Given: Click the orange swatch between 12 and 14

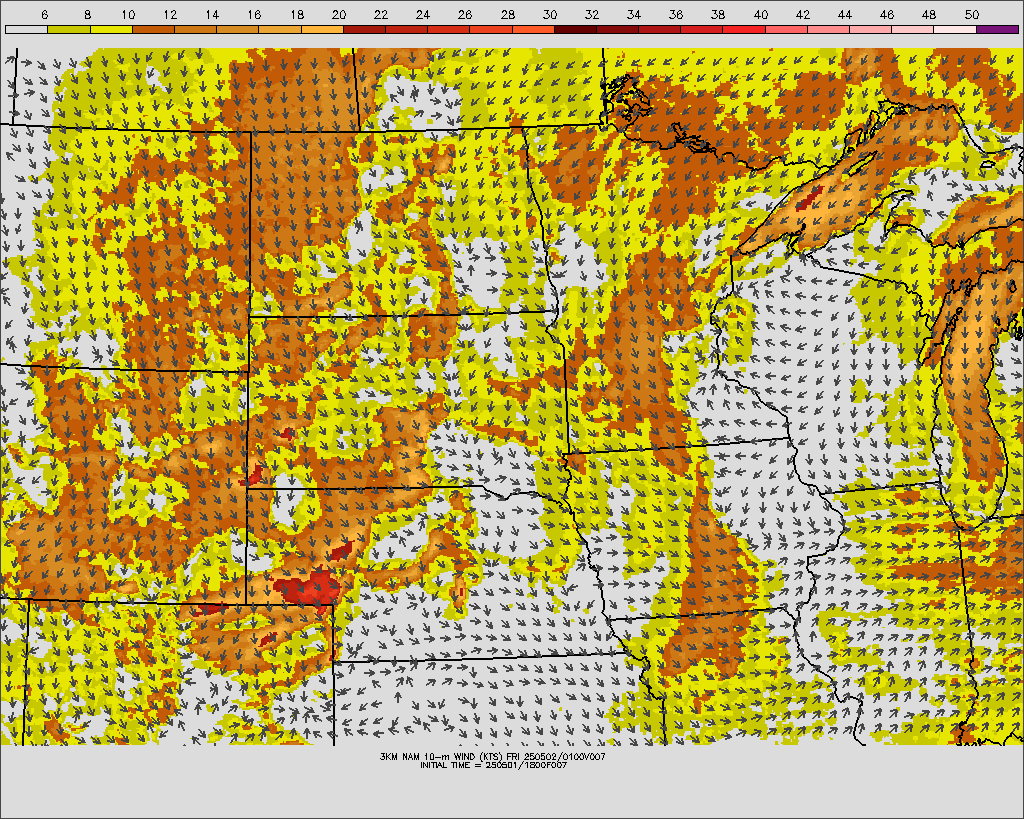Looking at the screenshot, I should [195, 29].
